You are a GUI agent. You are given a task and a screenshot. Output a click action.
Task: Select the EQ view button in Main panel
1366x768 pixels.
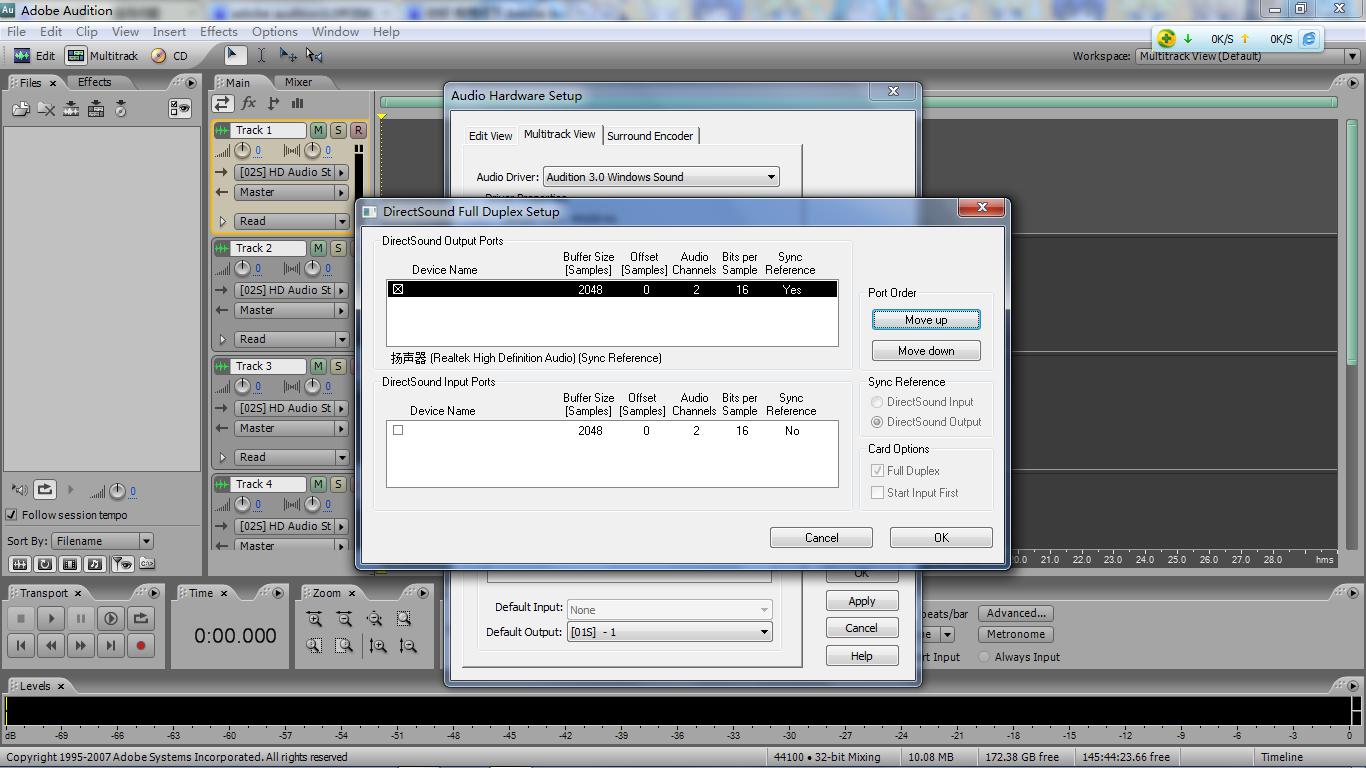click(x=297, y=103)
